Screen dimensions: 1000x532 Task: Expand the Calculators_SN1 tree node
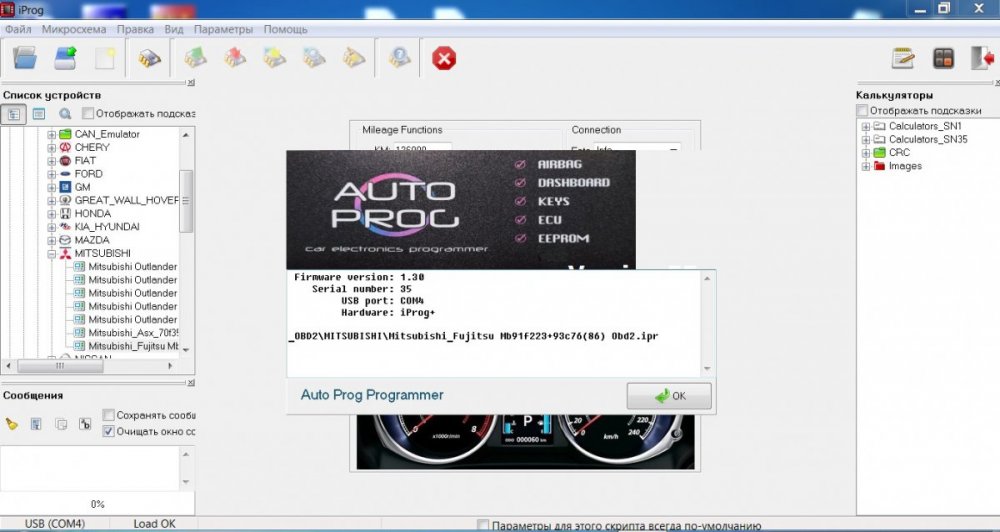865,127
